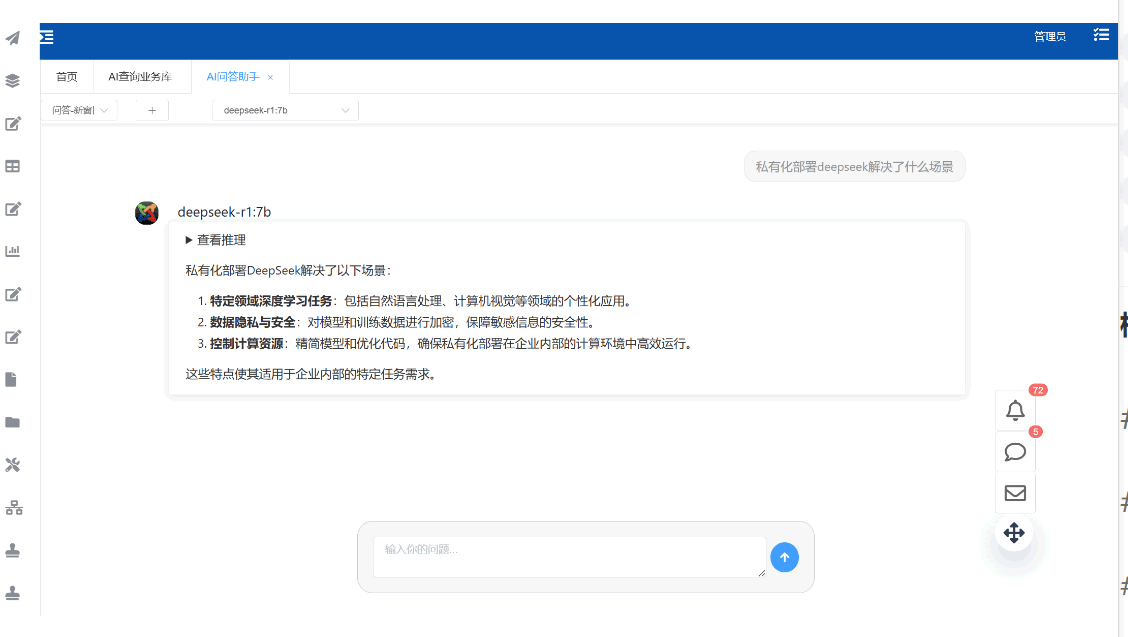
Task: Select the network hierarchy icon in the sidebar
Action: [x=13, y=507]
